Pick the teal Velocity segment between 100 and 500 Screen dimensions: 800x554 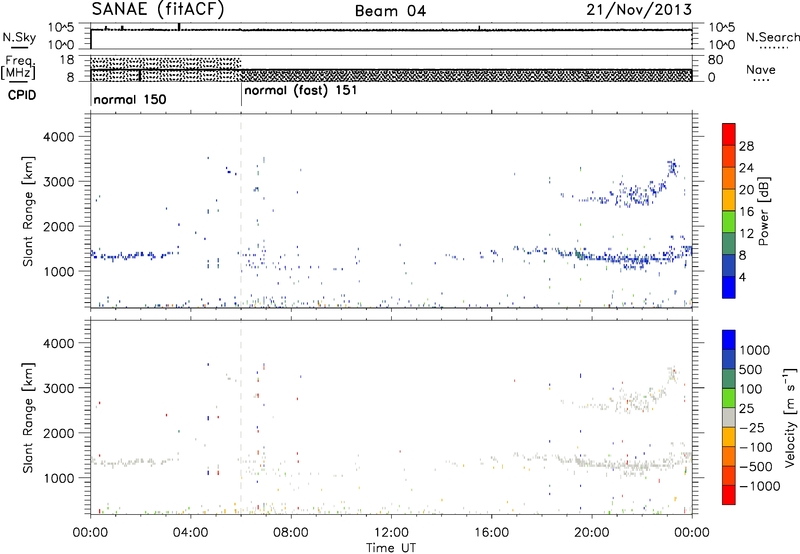(x=729, y=379)
